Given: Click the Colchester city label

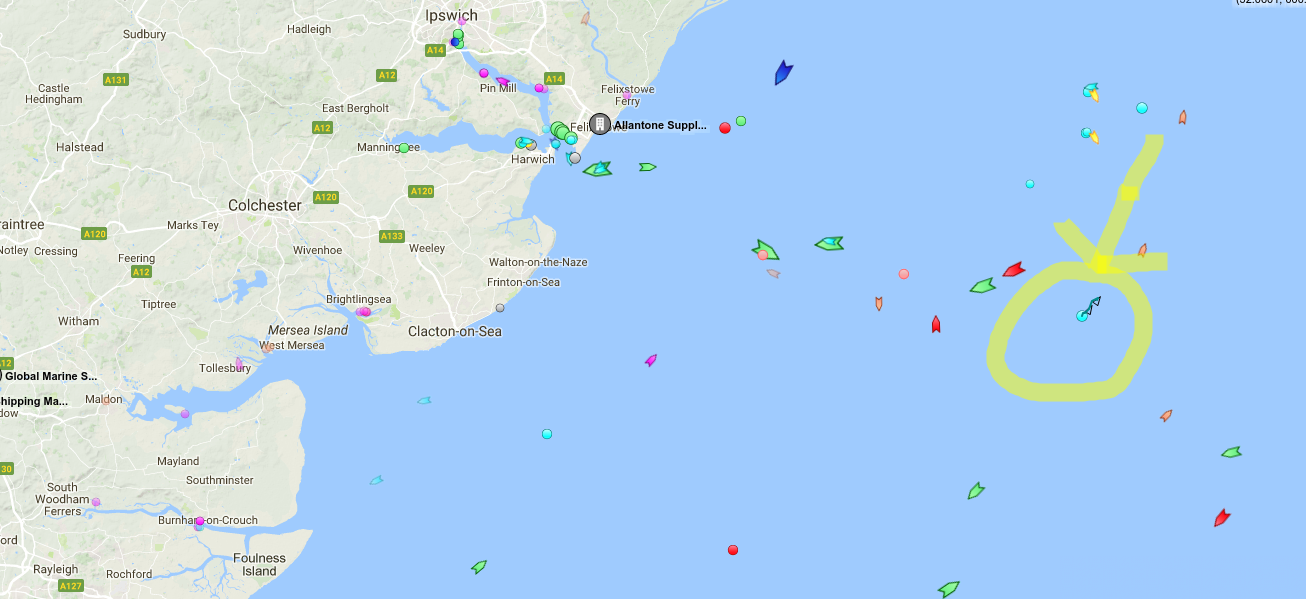Looking at the screenshot, I should pyautogui.click(x=265, y=205).
